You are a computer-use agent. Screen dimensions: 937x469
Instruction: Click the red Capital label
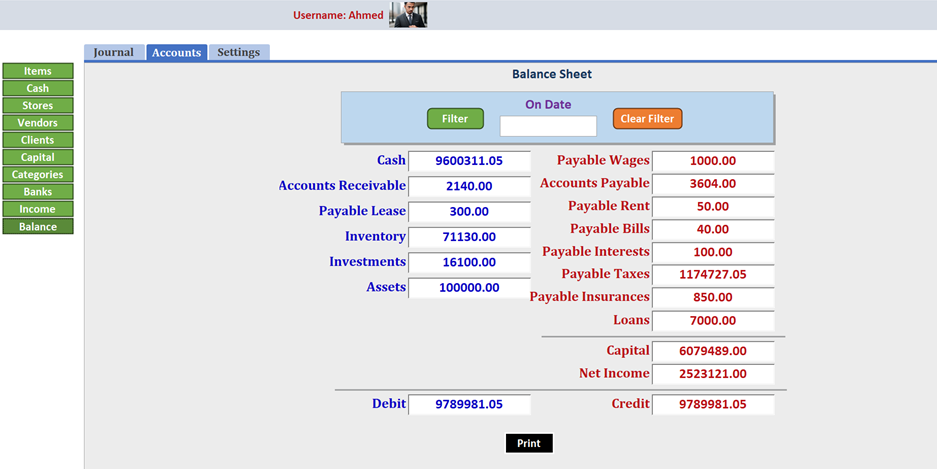[x=628, y=351]
